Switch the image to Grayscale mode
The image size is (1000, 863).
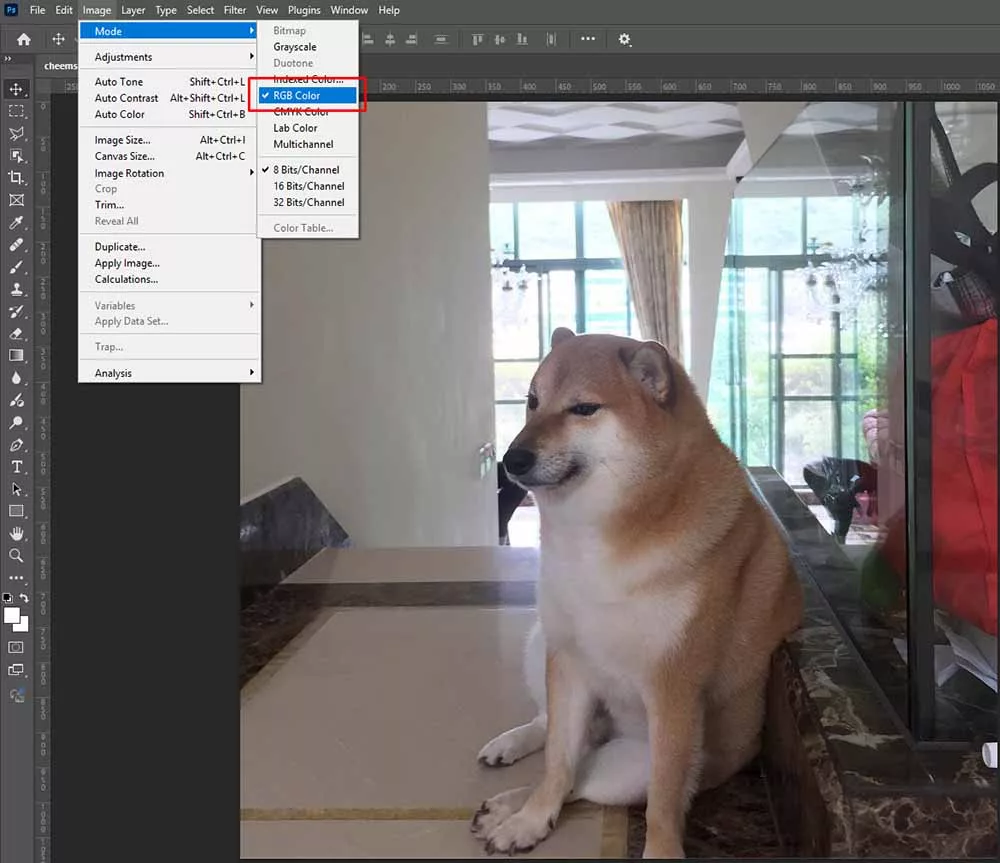point(294,46)
